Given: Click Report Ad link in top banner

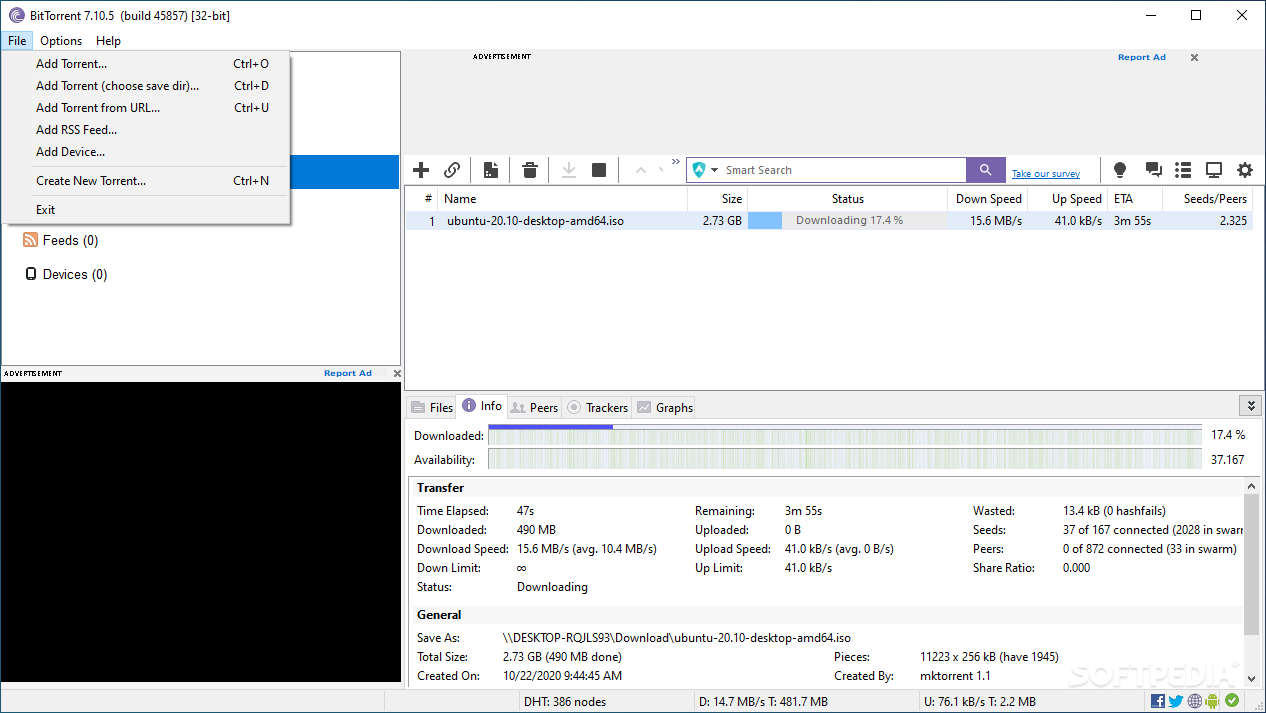Looking at the screenshot, I should pyautogui.click(x=1141, y=57).
